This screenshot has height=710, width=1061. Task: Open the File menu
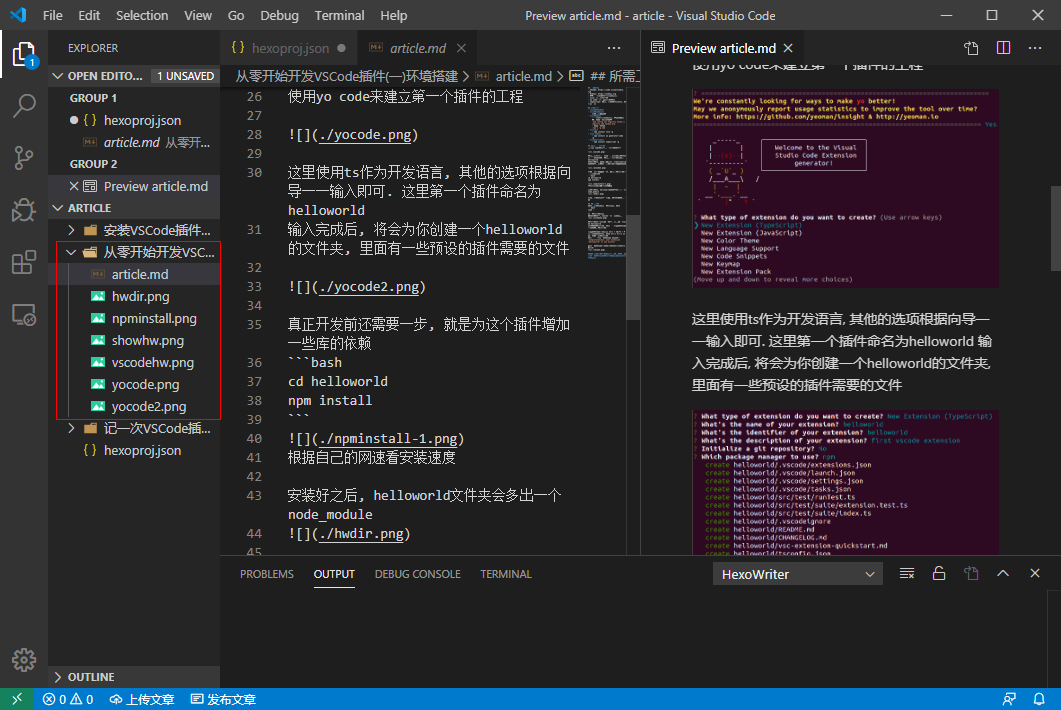(x=52, y=15)
